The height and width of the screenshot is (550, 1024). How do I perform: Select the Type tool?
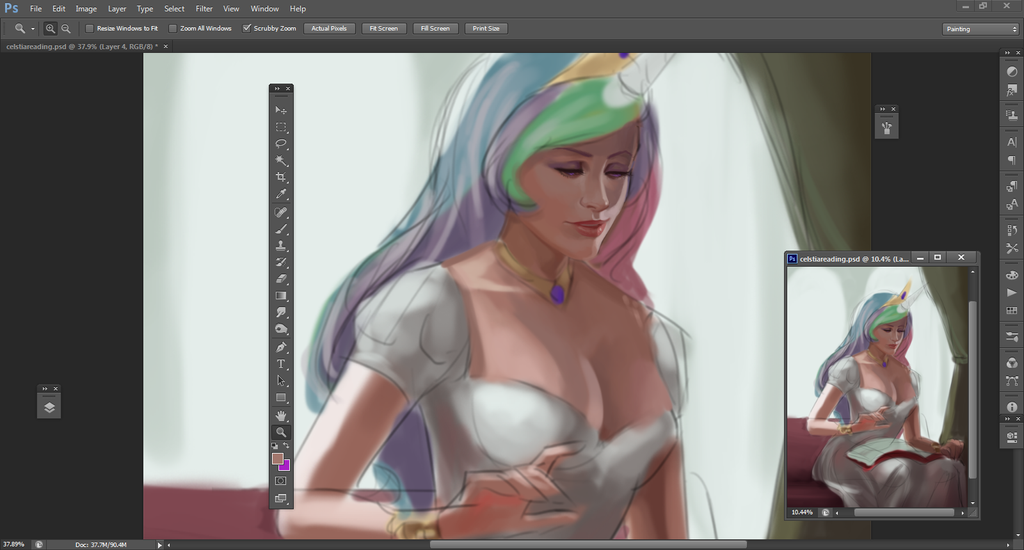tap(281, 364)
